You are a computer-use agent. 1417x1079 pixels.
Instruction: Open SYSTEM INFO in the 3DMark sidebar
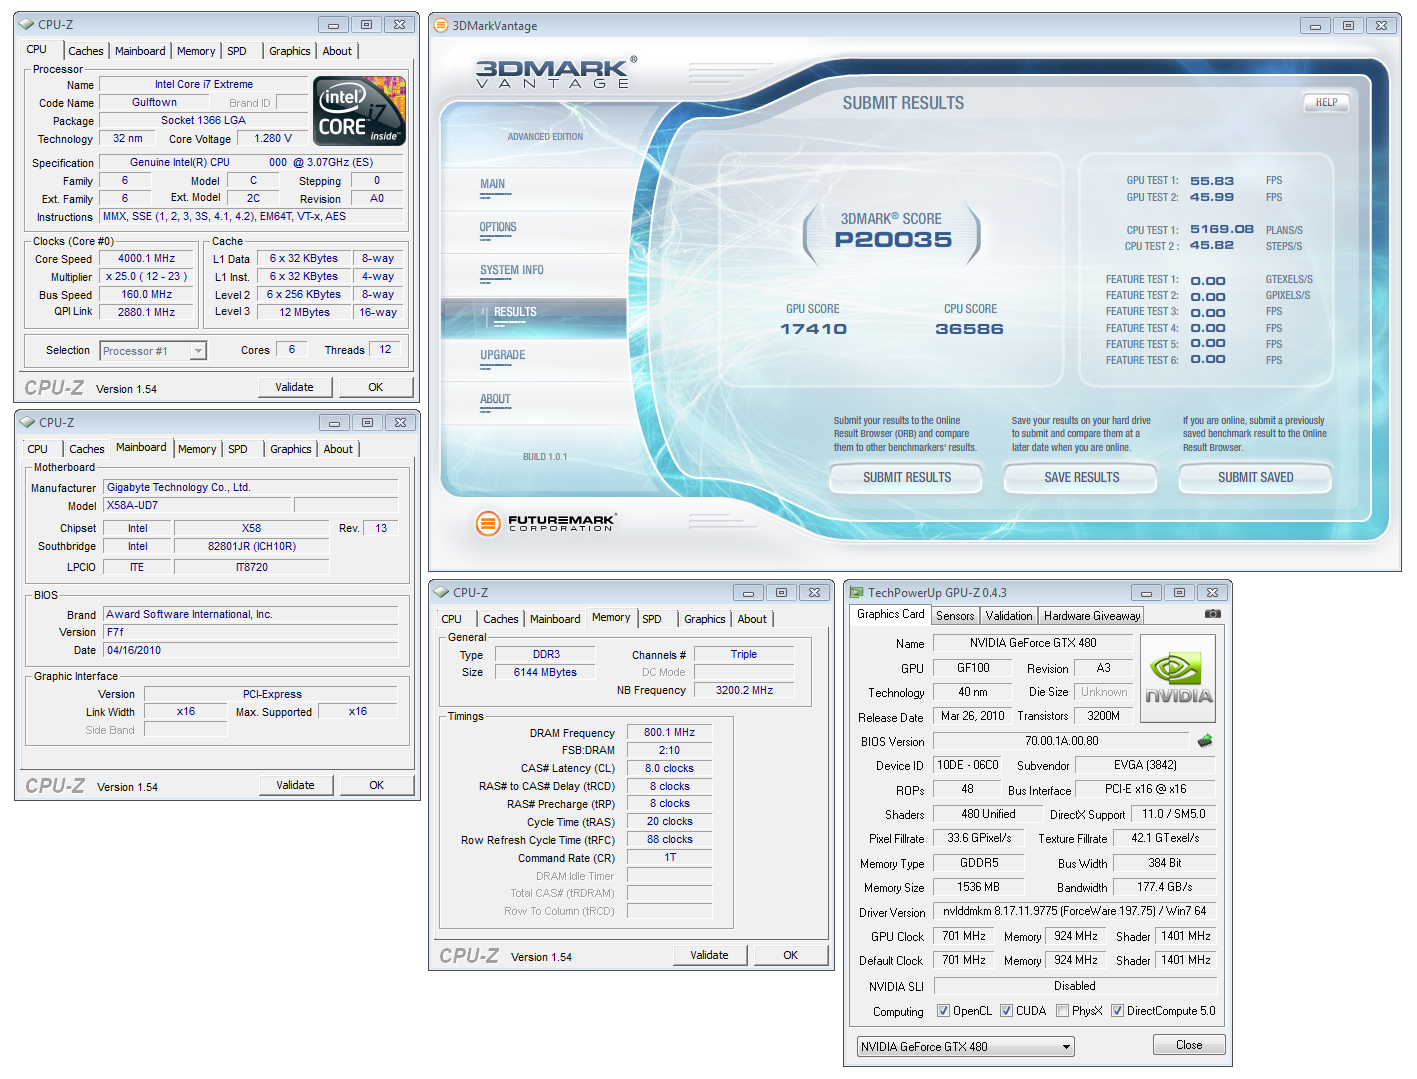(x=512, y=270)
